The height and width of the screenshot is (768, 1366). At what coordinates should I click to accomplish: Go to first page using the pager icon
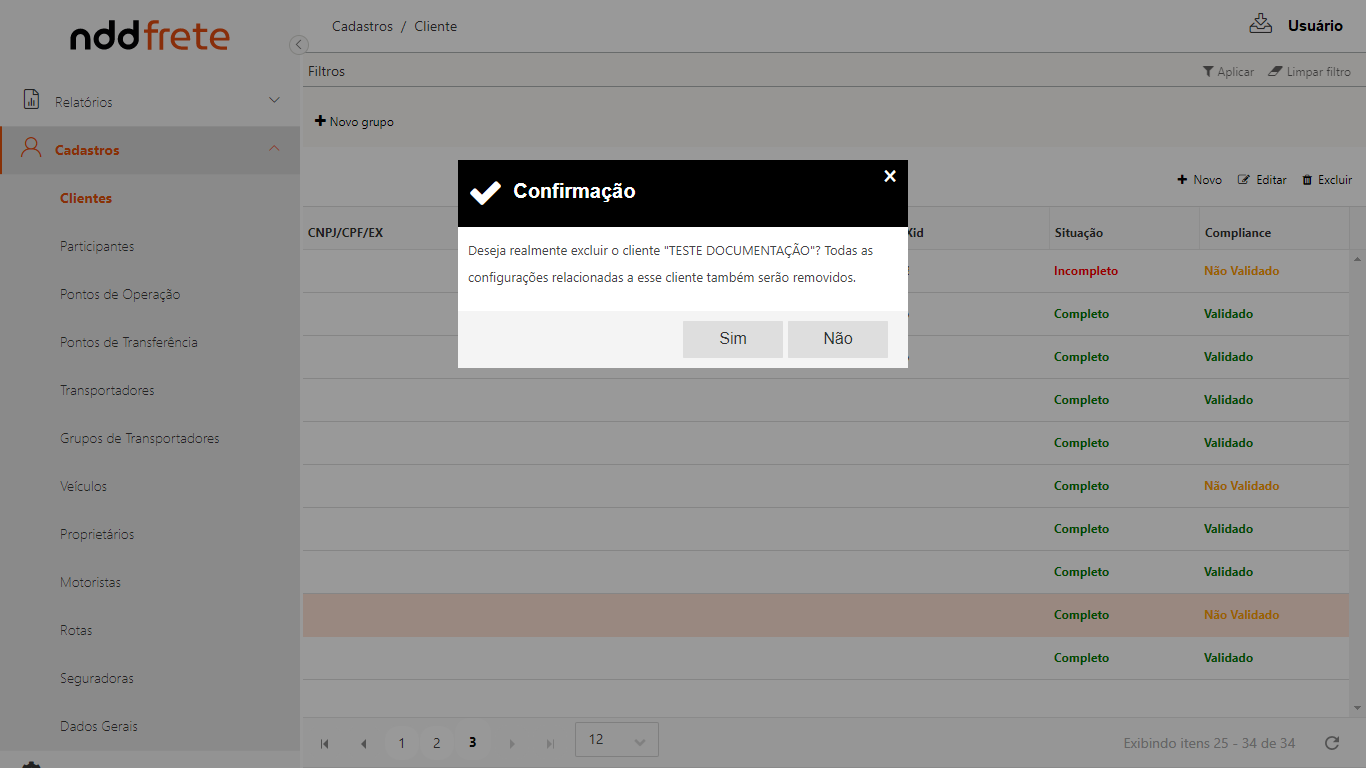point(325,743)
